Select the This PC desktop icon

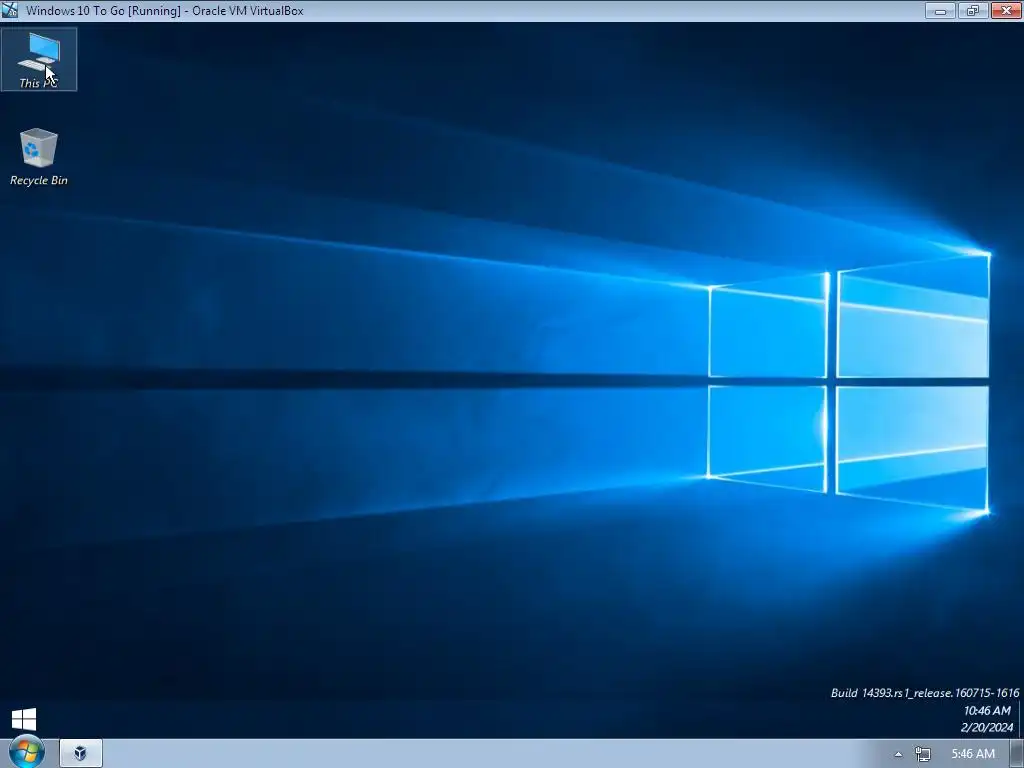tap(39, 59)
